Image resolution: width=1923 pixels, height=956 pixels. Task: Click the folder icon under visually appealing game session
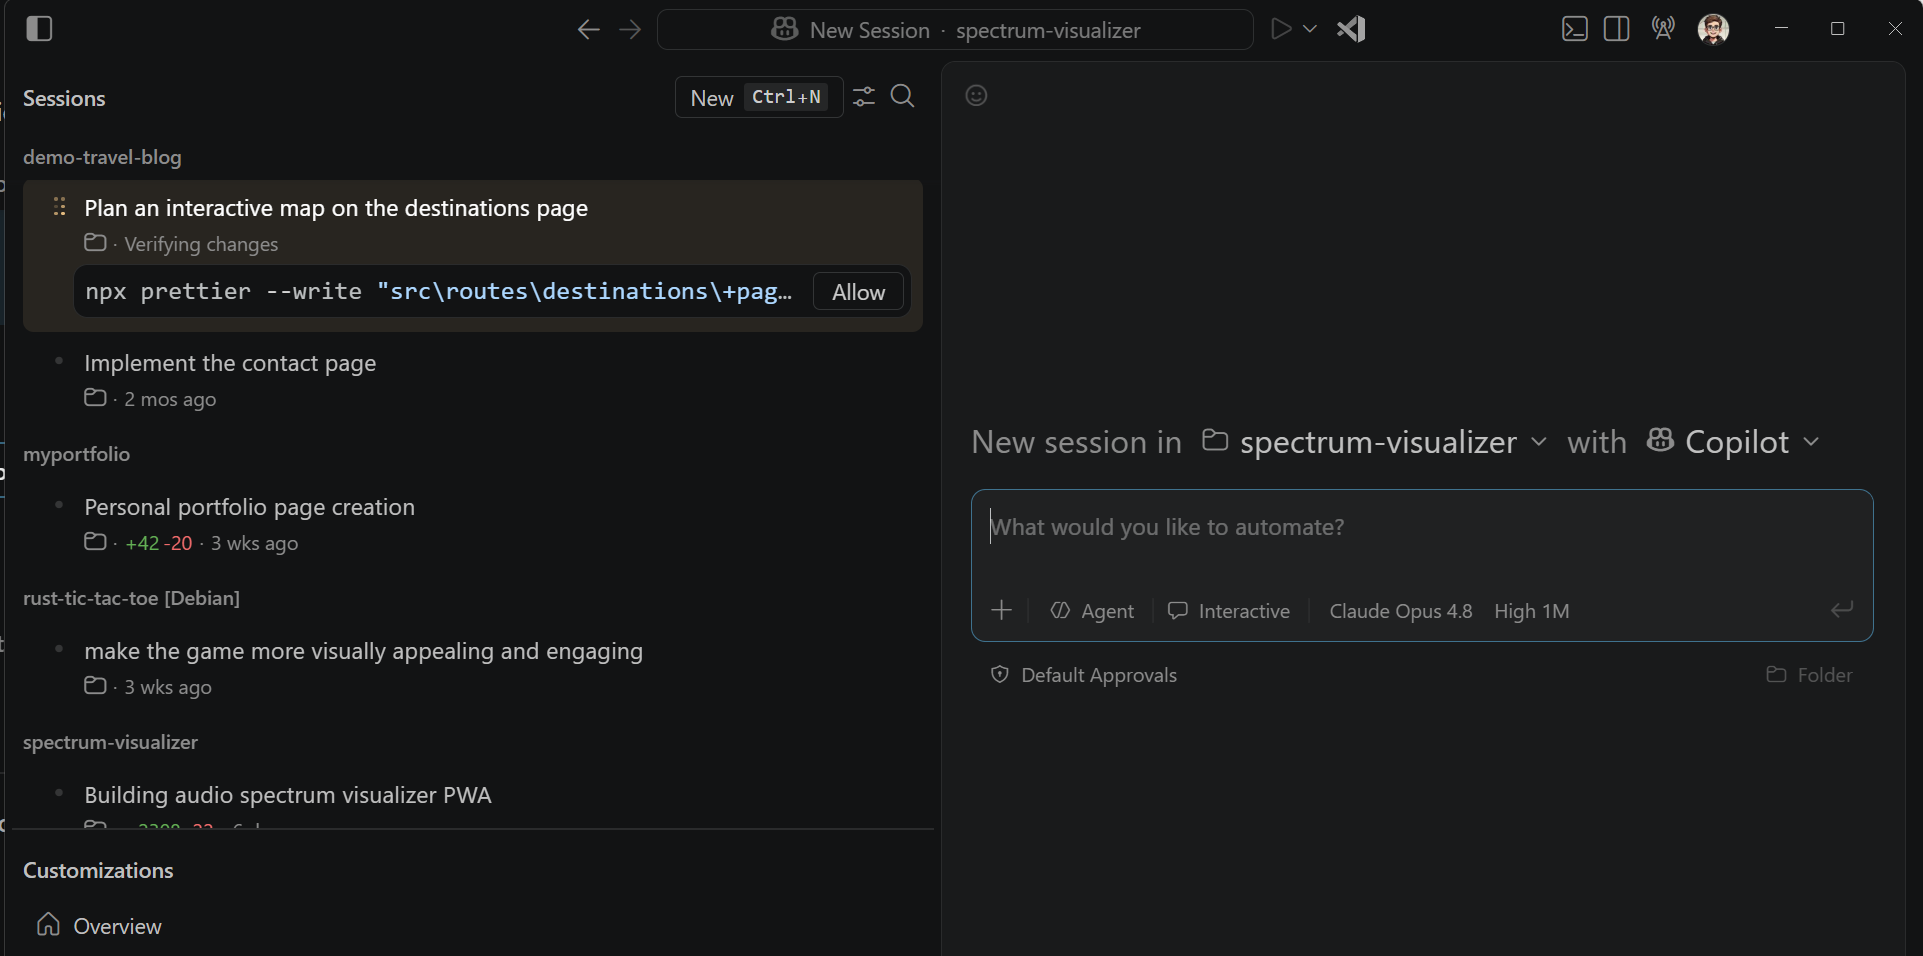coord(95,685)
